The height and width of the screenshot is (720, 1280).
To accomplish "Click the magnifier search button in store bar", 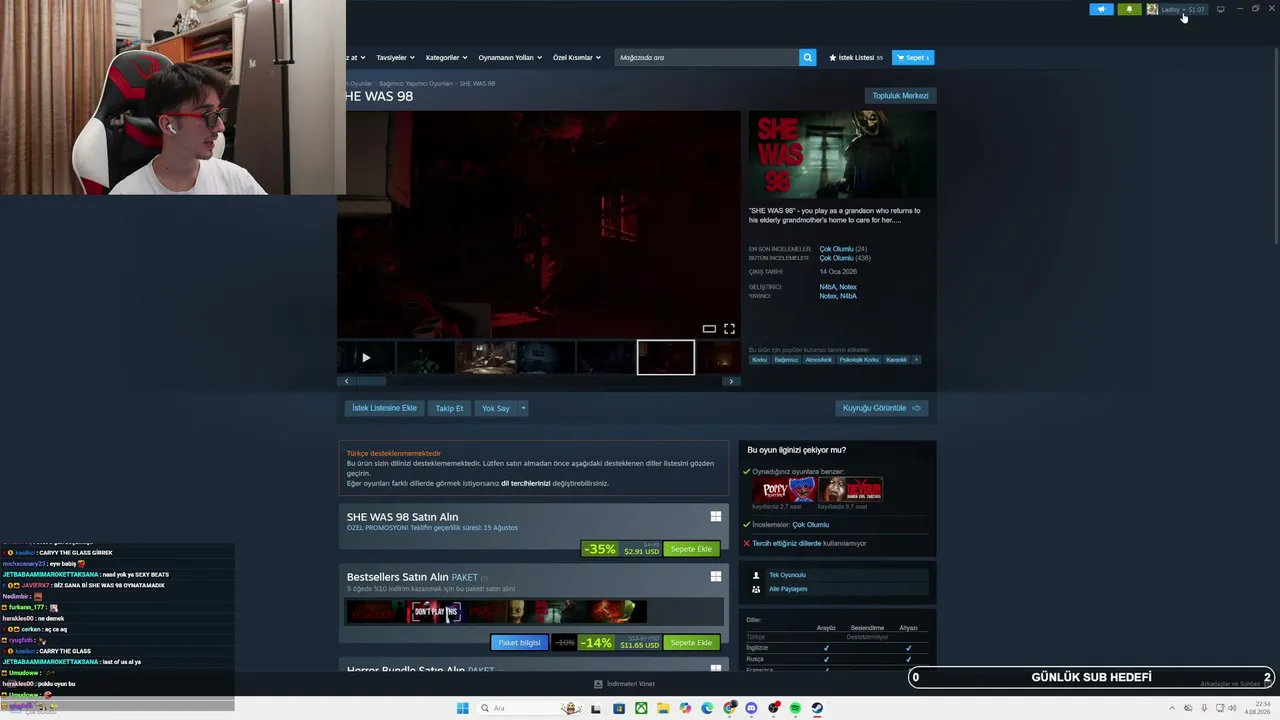I will tap(808, 58).
